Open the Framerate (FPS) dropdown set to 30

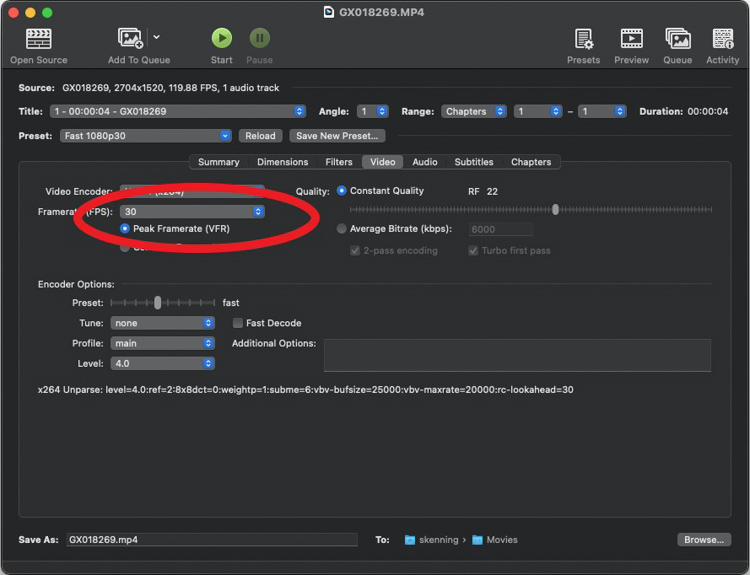192,211
